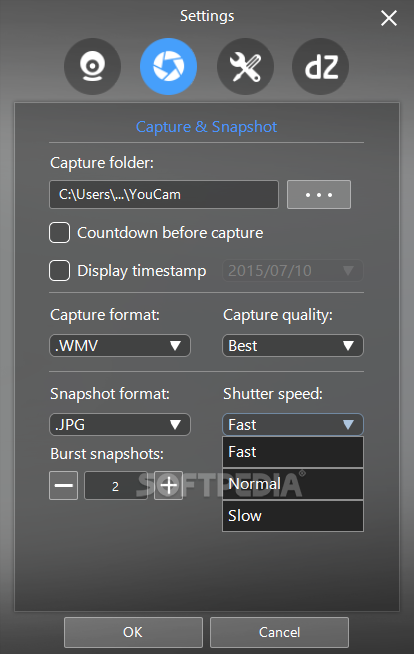Open the dZ DirectorZone settings tab

(x=321, y=66)
